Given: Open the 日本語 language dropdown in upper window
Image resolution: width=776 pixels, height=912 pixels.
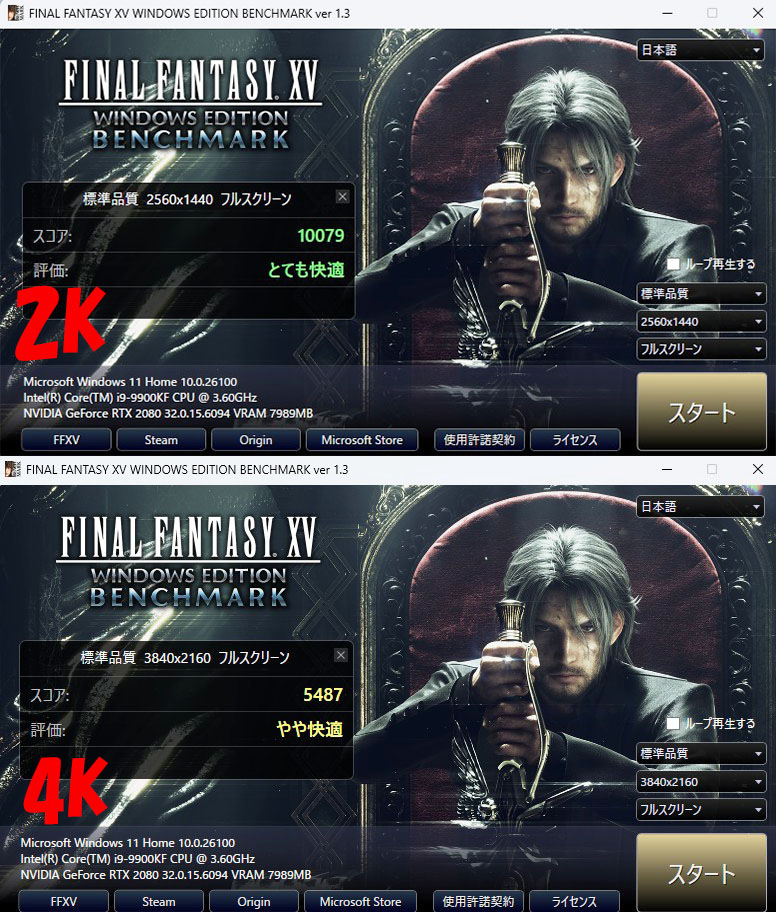Looking at the screenshot, I should (700, 50).
